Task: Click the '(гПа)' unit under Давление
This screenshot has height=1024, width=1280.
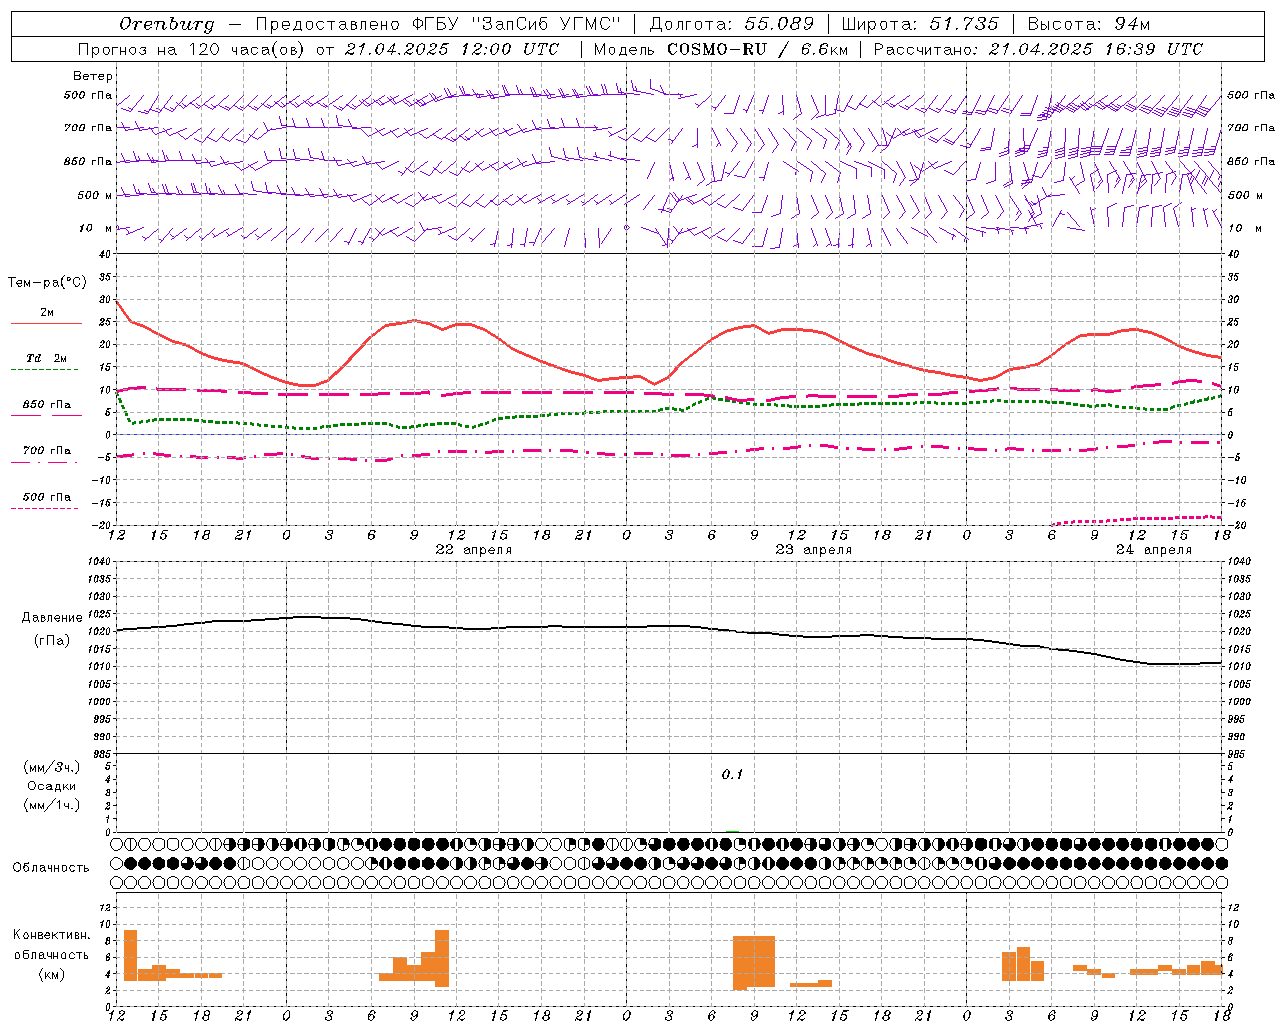Action: pyautogui.click(x=52, y=640)
